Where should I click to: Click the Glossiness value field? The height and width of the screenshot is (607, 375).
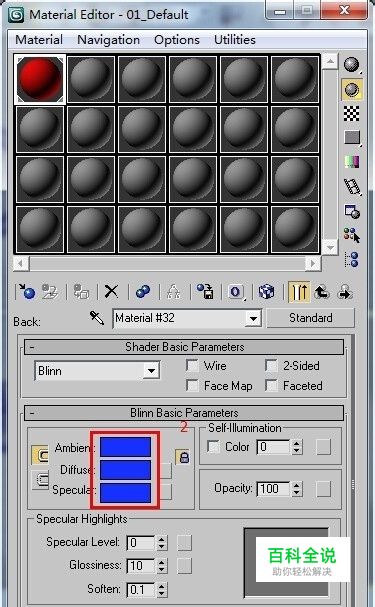[141, 566]
